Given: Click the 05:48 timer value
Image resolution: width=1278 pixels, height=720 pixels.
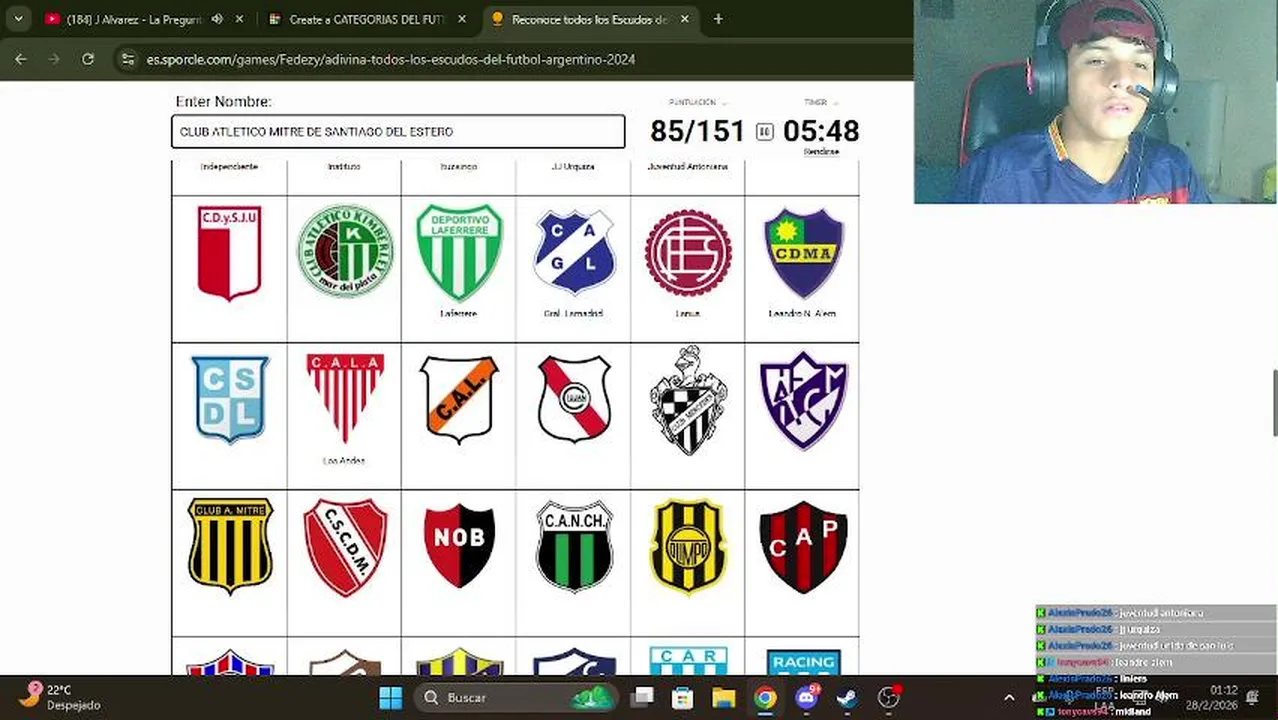Looking at the screenshot, I should 821,131.
